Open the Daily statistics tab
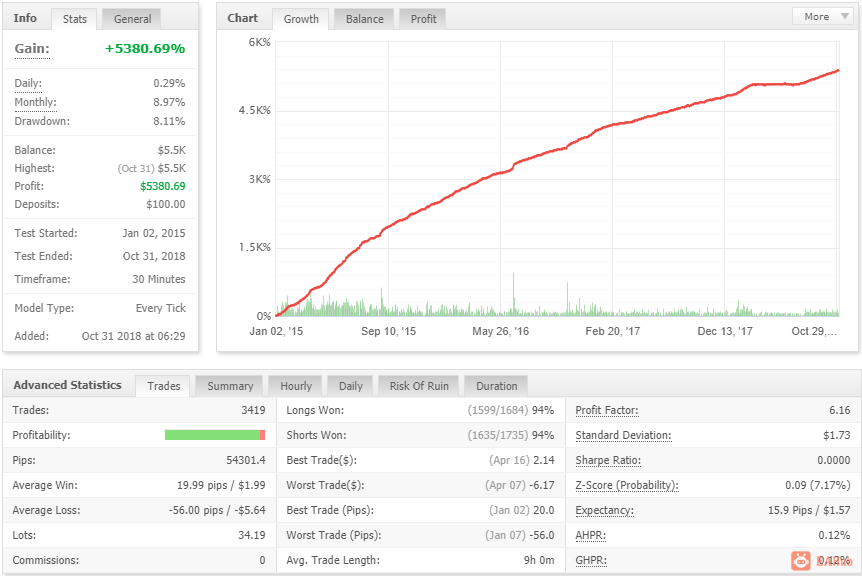Viewport: 862px width, 576px height. 351,386
